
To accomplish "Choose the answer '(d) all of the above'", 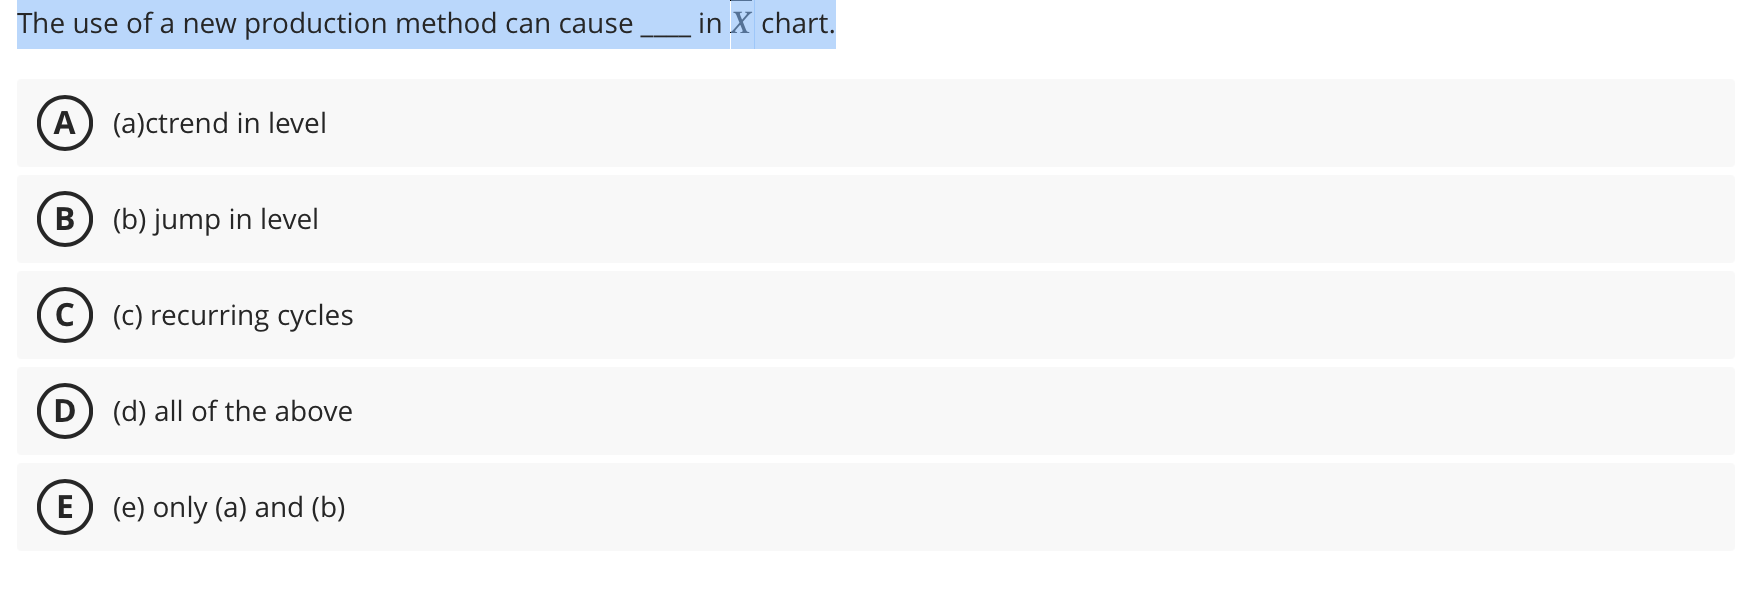I will pyautogui.click(x=232, y=411).
